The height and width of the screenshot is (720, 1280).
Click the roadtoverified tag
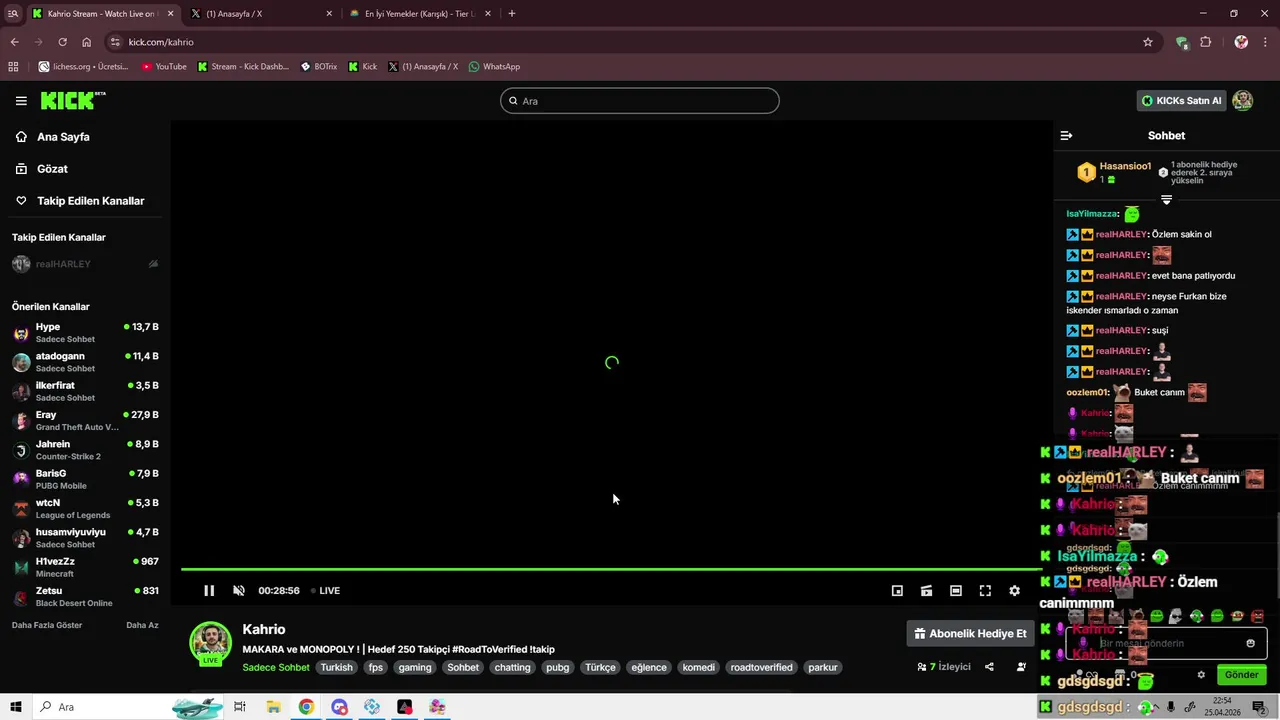pyautogui.click(x=761, y=668)
